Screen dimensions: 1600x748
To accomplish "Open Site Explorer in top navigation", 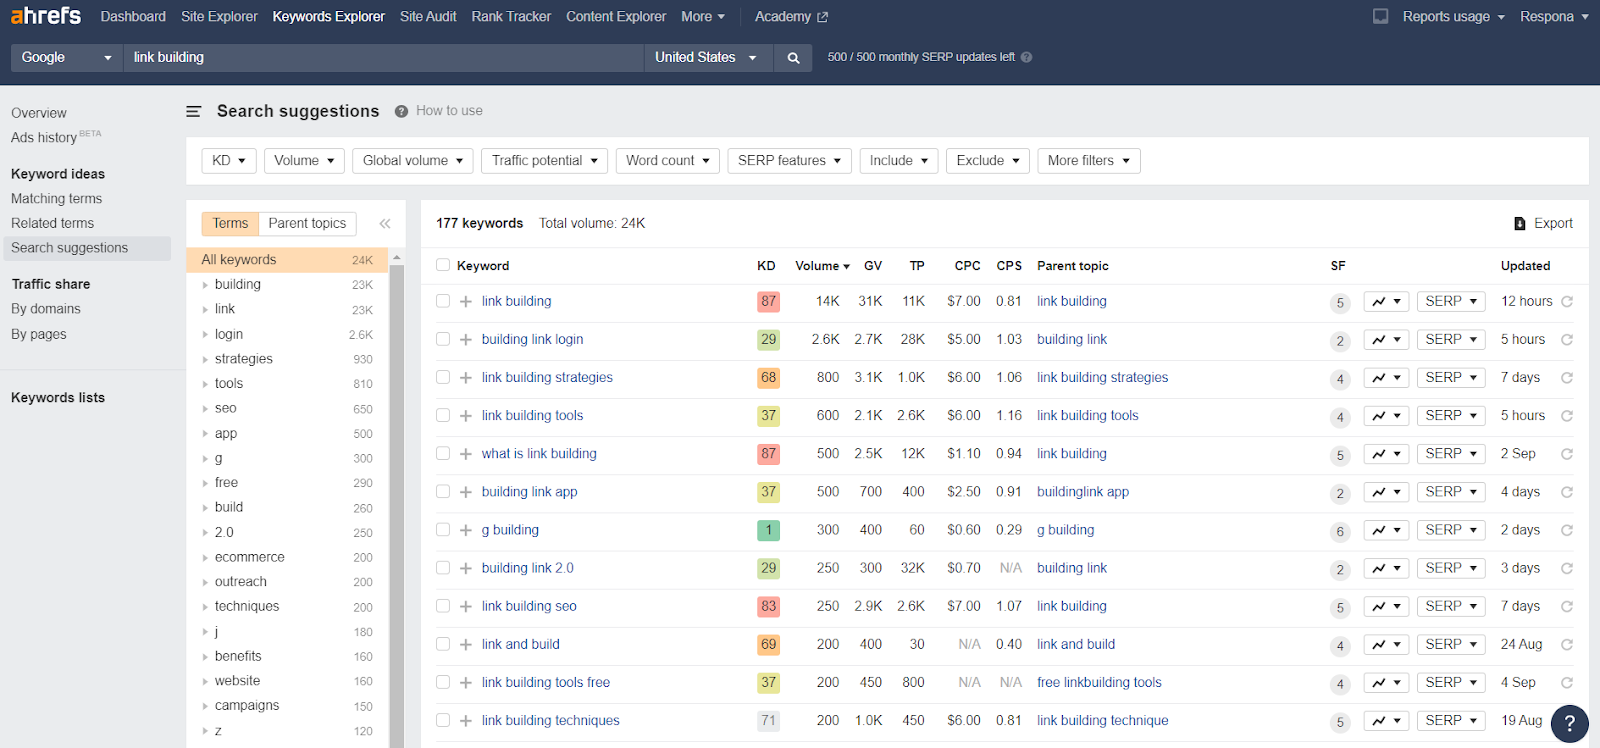I will (x=219, y=17).
